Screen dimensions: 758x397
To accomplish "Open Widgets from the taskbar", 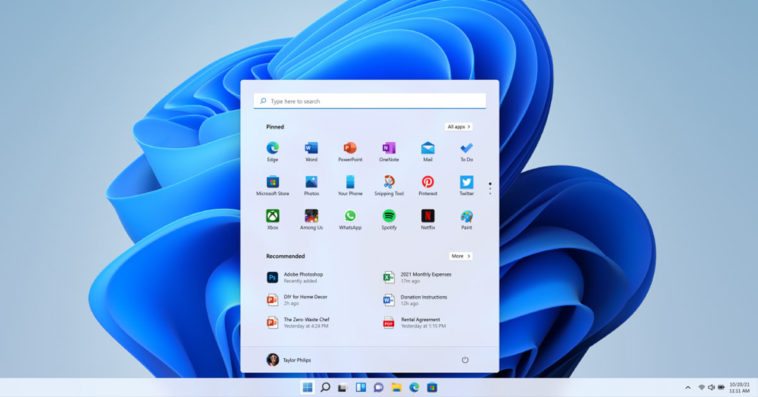I will (361, 387).
